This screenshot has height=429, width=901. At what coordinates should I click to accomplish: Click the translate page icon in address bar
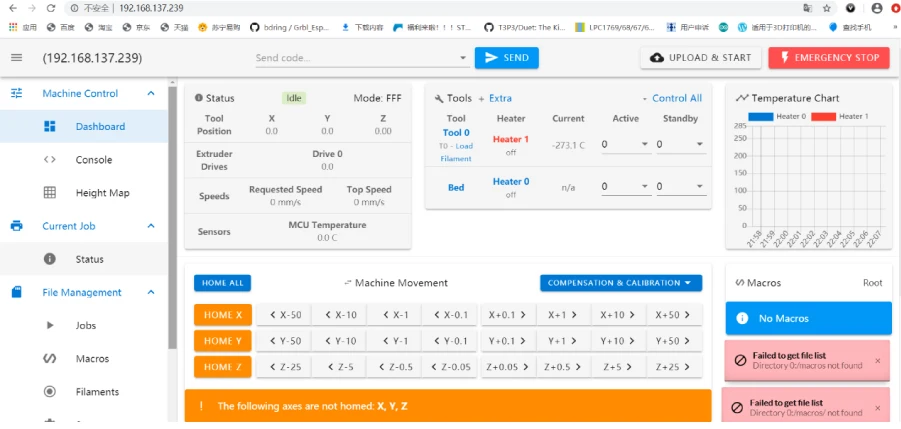pos(808,8)
